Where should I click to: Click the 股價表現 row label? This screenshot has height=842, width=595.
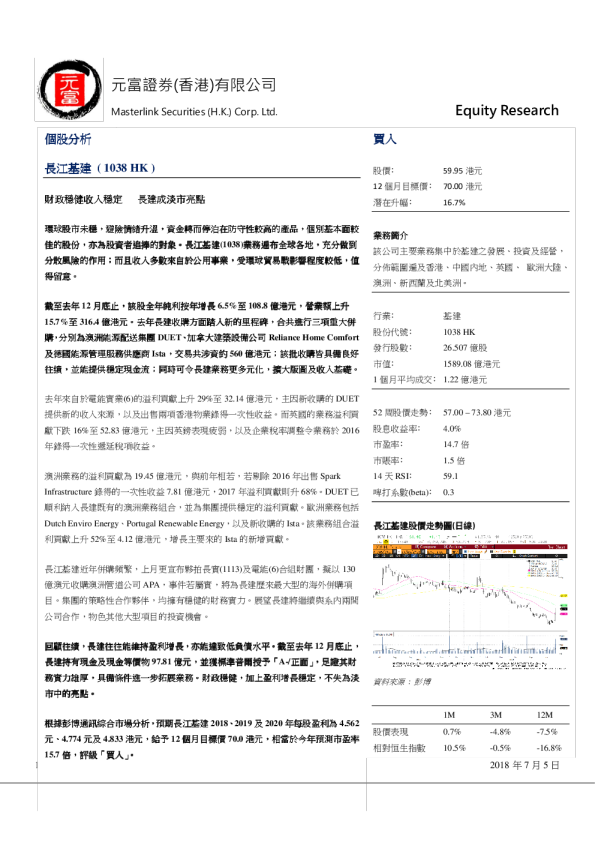coord(390,731)
